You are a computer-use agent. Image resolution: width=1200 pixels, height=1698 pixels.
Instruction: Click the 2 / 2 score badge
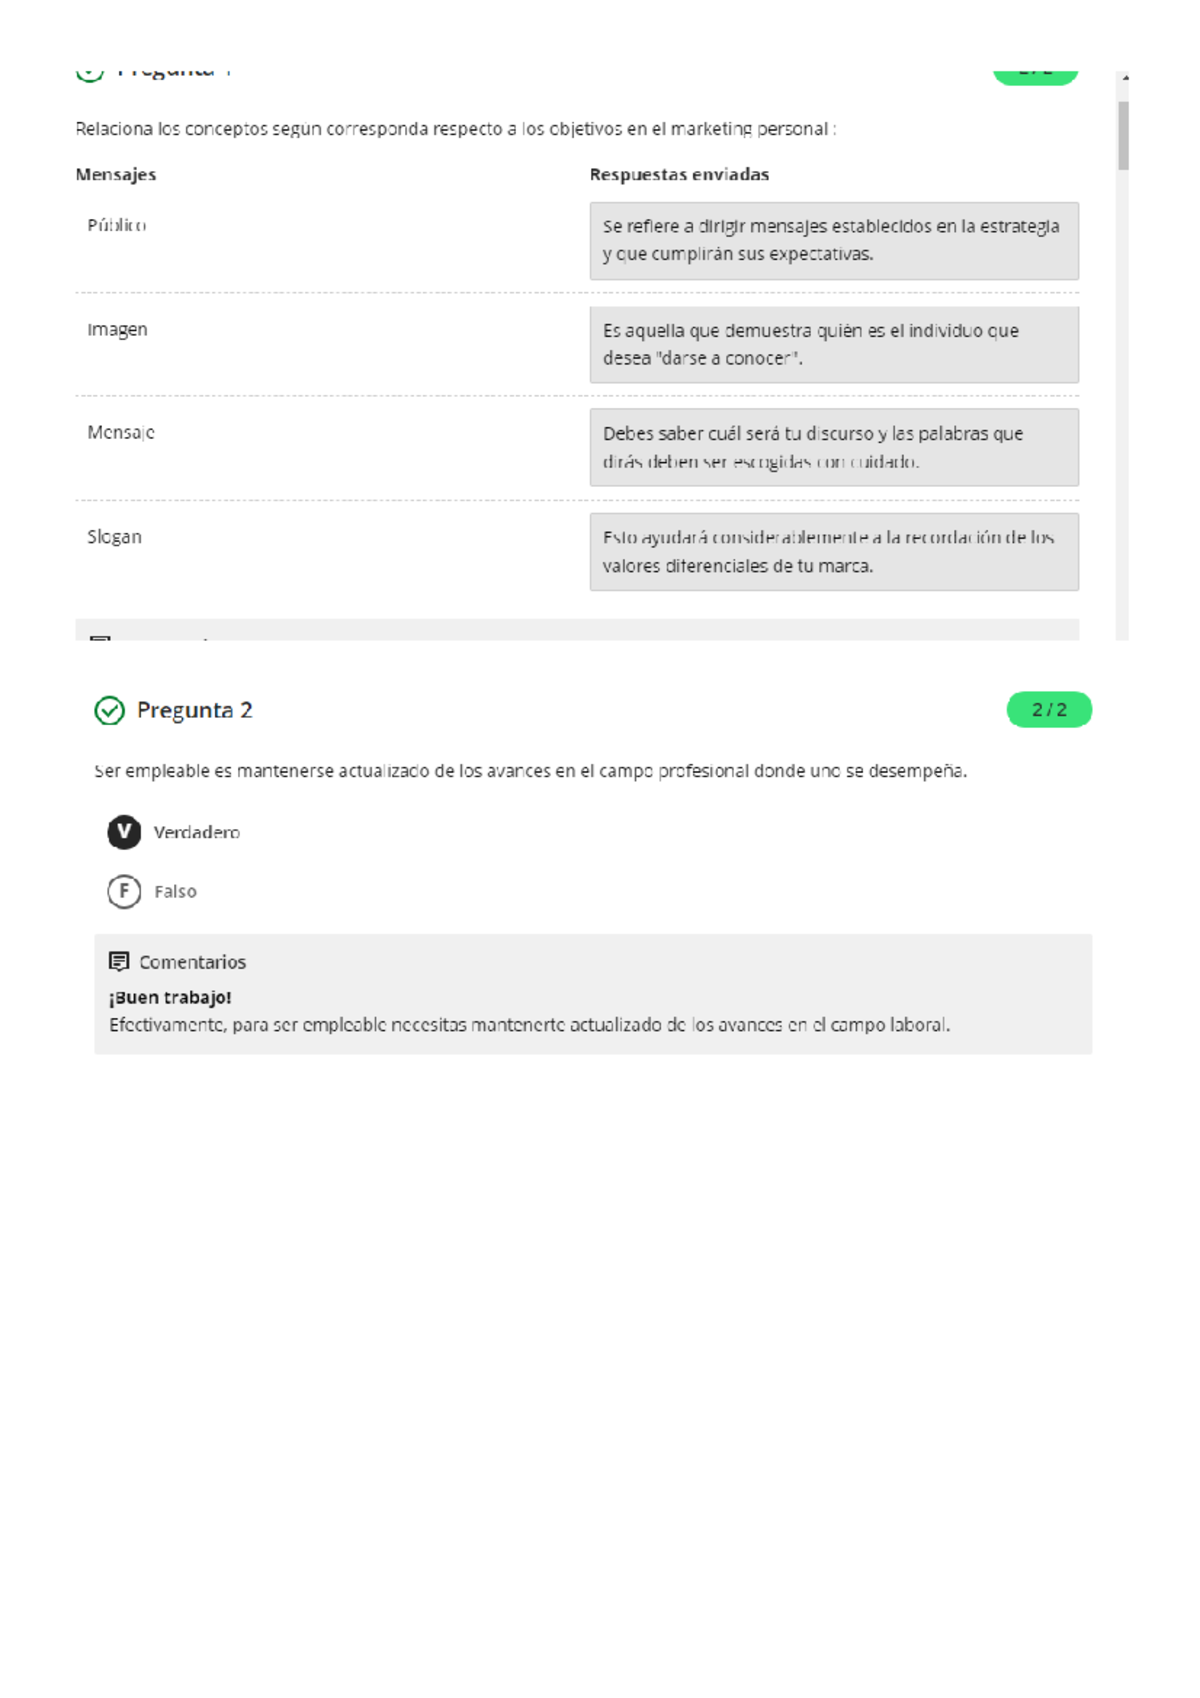click(1049, 710)
